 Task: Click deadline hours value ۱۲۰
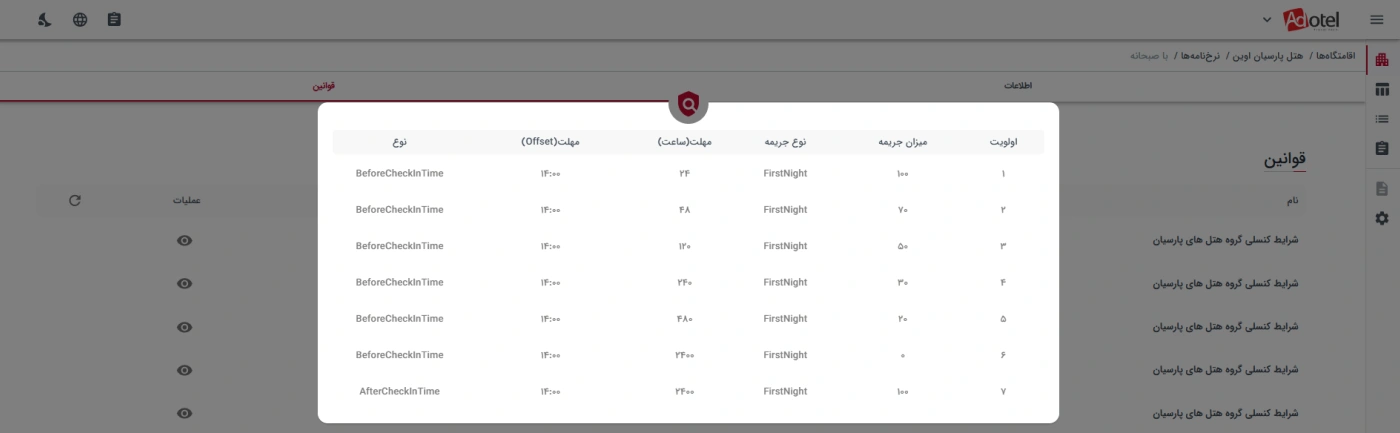pos(684,246)
